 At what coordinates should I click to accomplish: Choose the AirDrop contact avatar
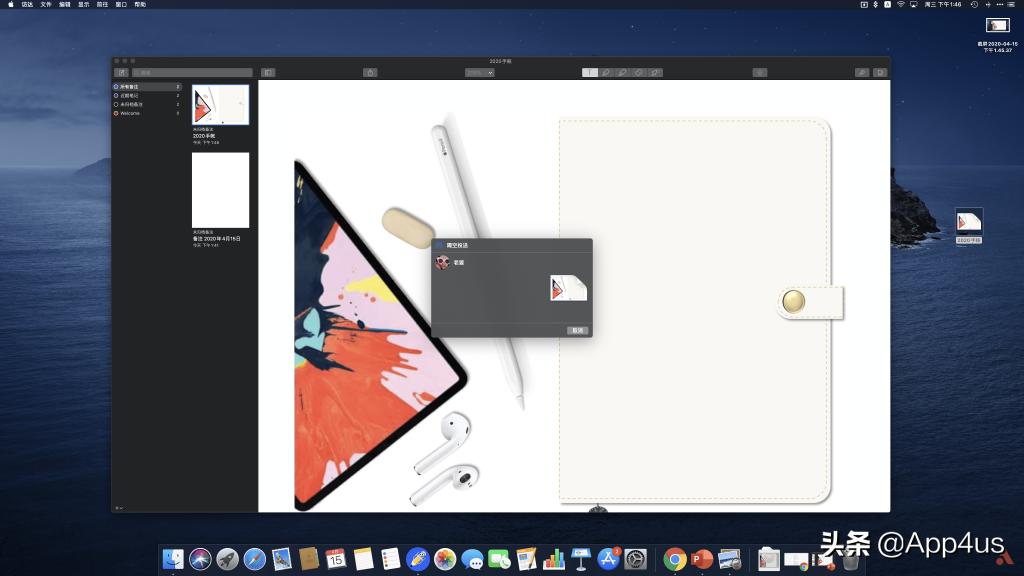(443, 263)
